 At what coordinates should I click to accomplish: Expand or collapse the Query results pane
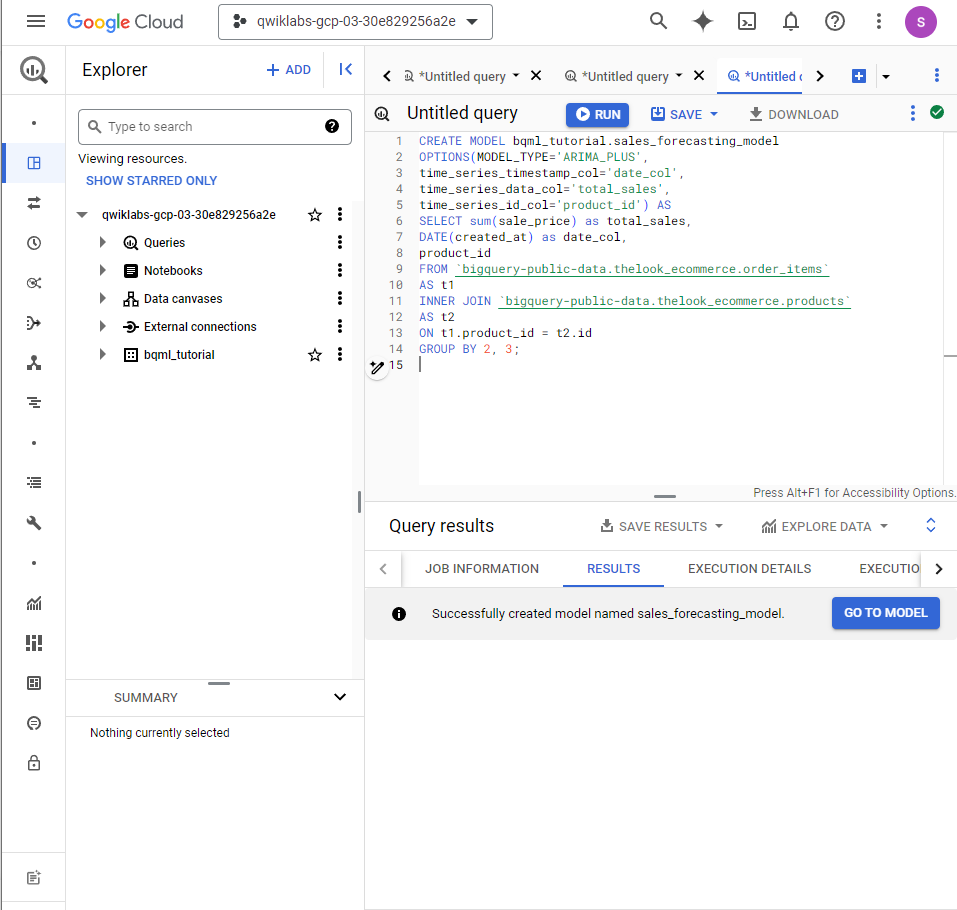931,525
